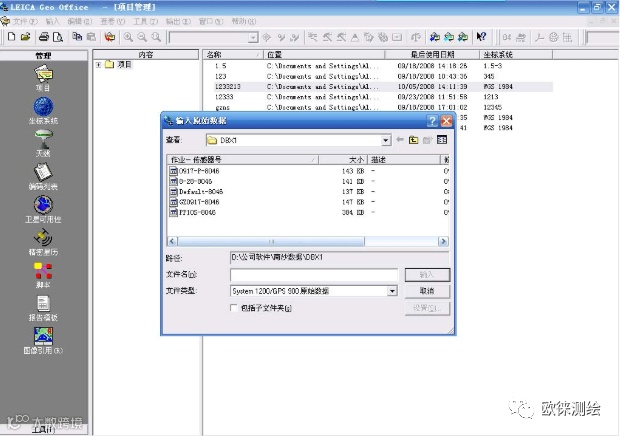Sort projects by 最后使用日期 column header

tap(432, 55)
